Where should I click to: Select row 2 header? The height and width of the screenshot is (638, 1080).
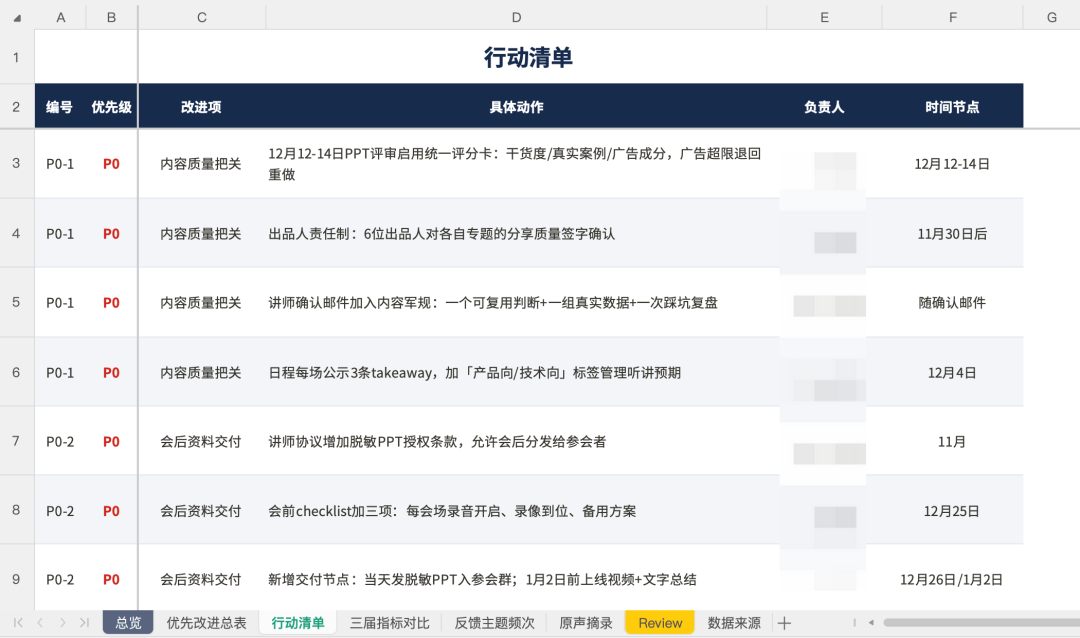(17, 107)
